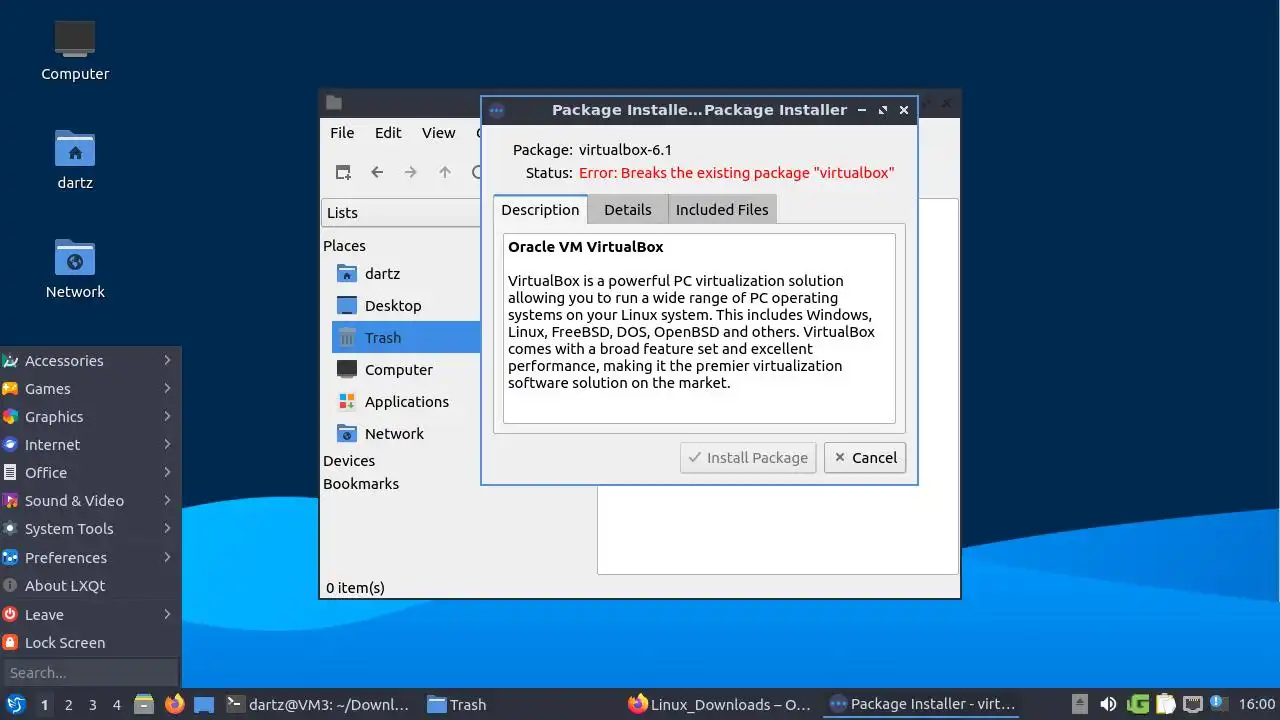Click the green tray icon
The width and height of the screenshot is (1280, 720).
pos(1137,704)
